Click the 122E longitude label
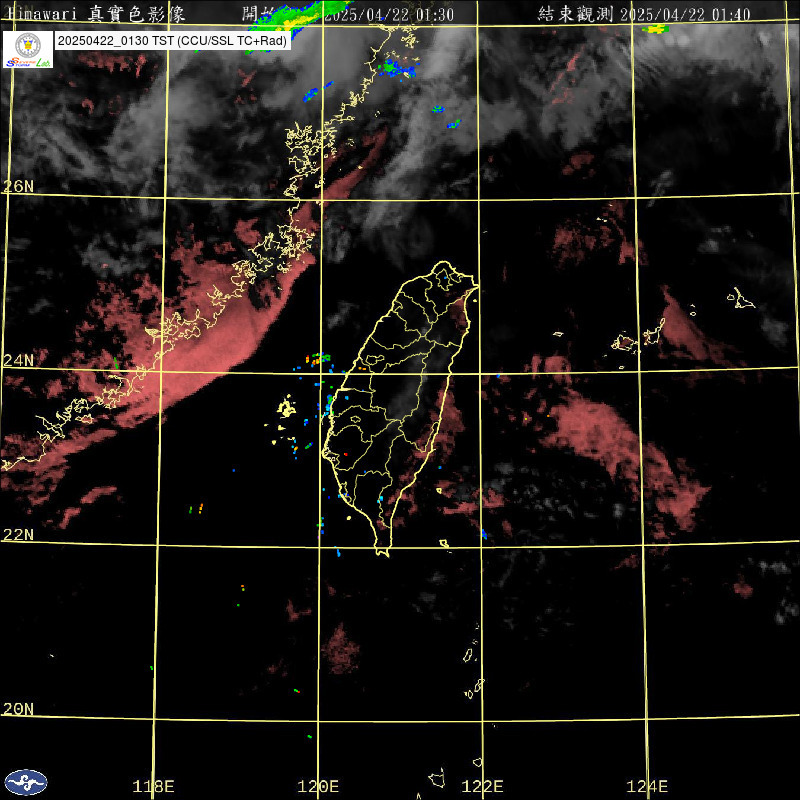 tap(483, 786)
